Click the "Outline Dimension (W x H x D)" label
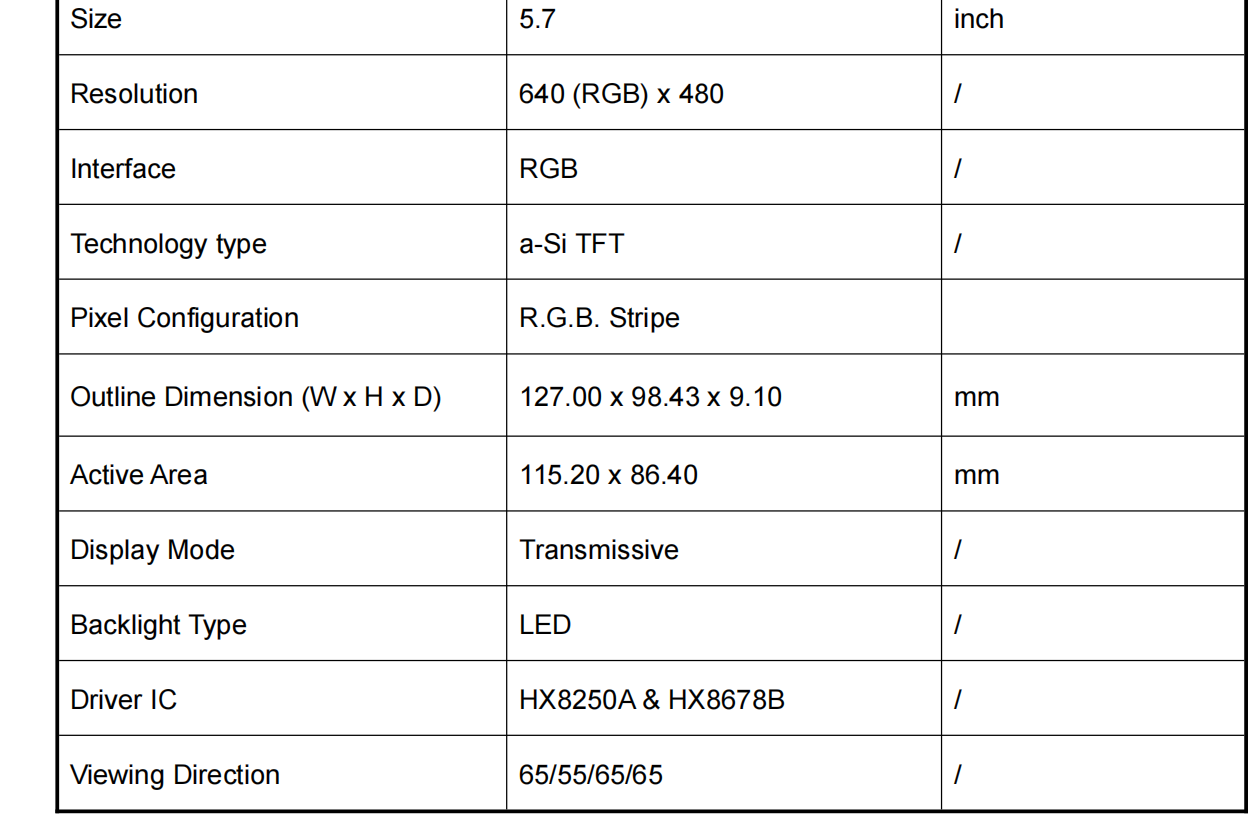 [x=256, y=397]
